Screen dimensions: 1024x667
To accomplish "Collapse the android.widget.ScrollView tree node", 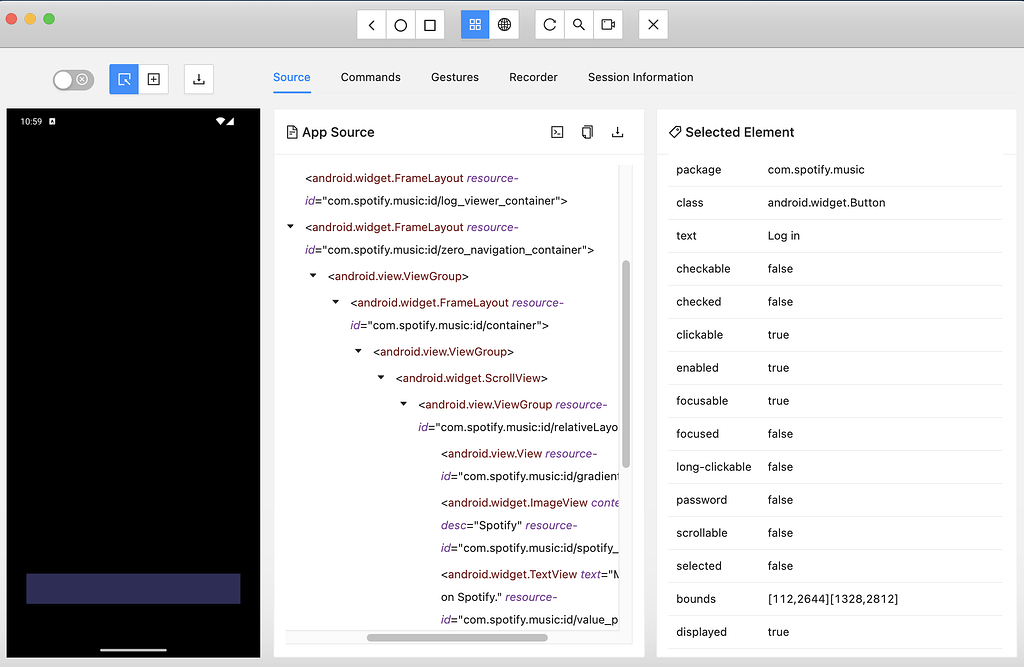I will [380, 378].
